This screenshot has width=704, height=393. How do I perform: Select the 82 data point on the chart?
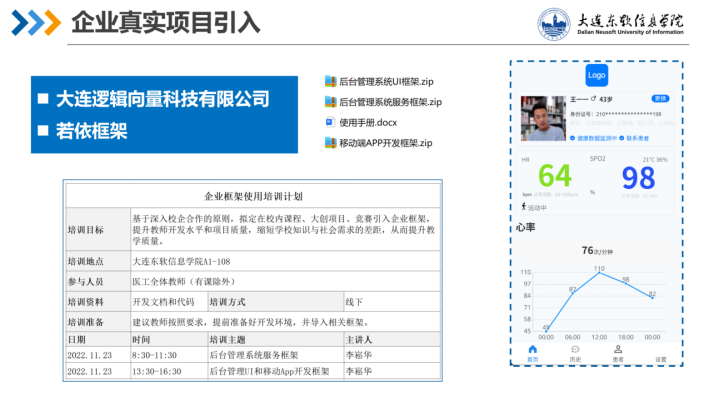point(652,297)
